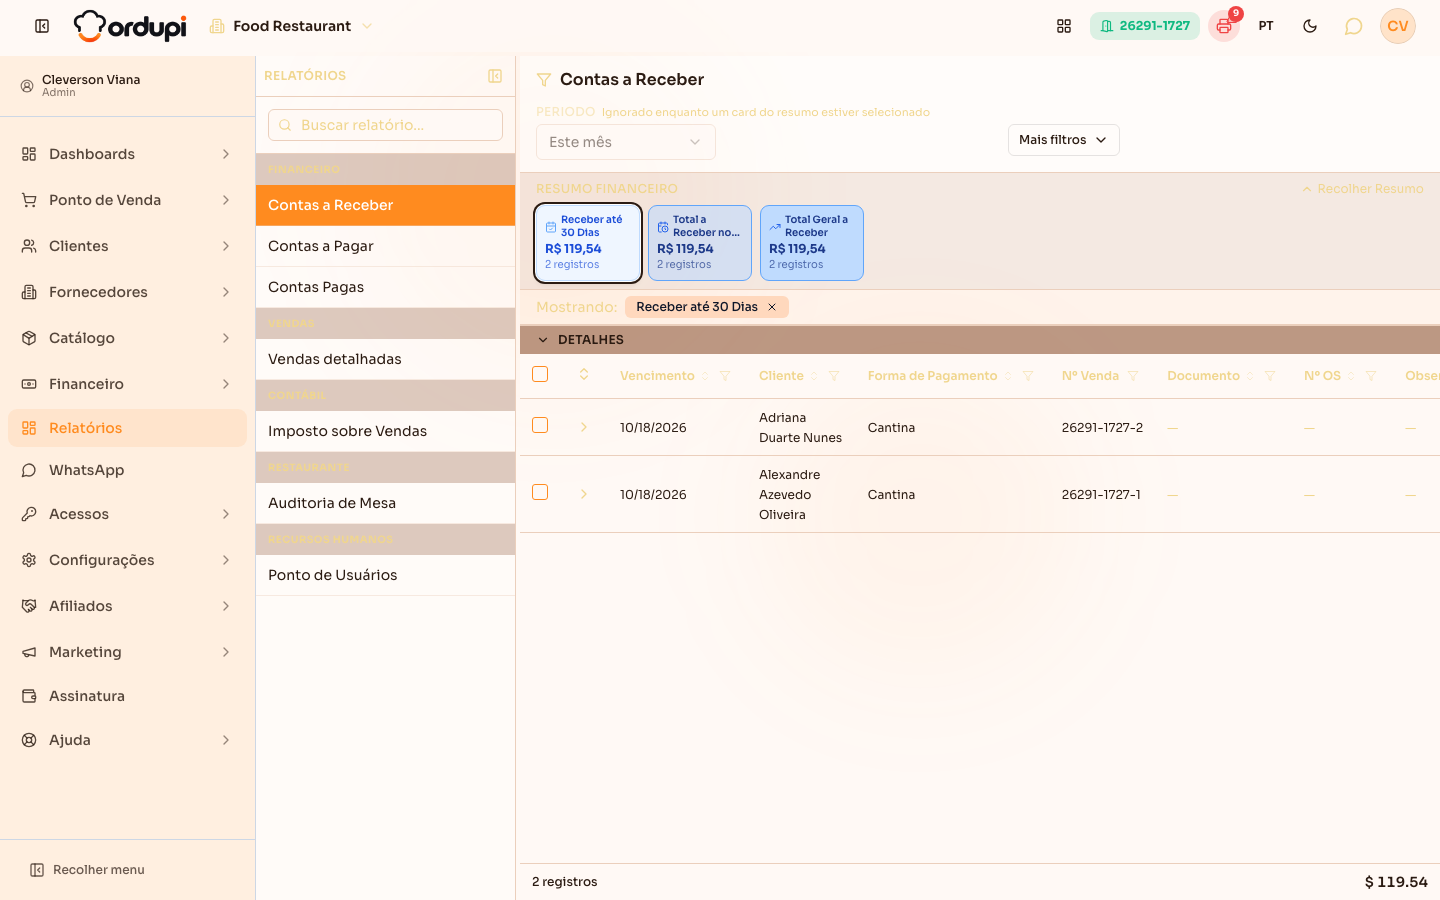The width and height of the screenshot is (1440, 900).
Task: Remove the Receber até 30 Dias filter chip
Action: tap(772, 307)
